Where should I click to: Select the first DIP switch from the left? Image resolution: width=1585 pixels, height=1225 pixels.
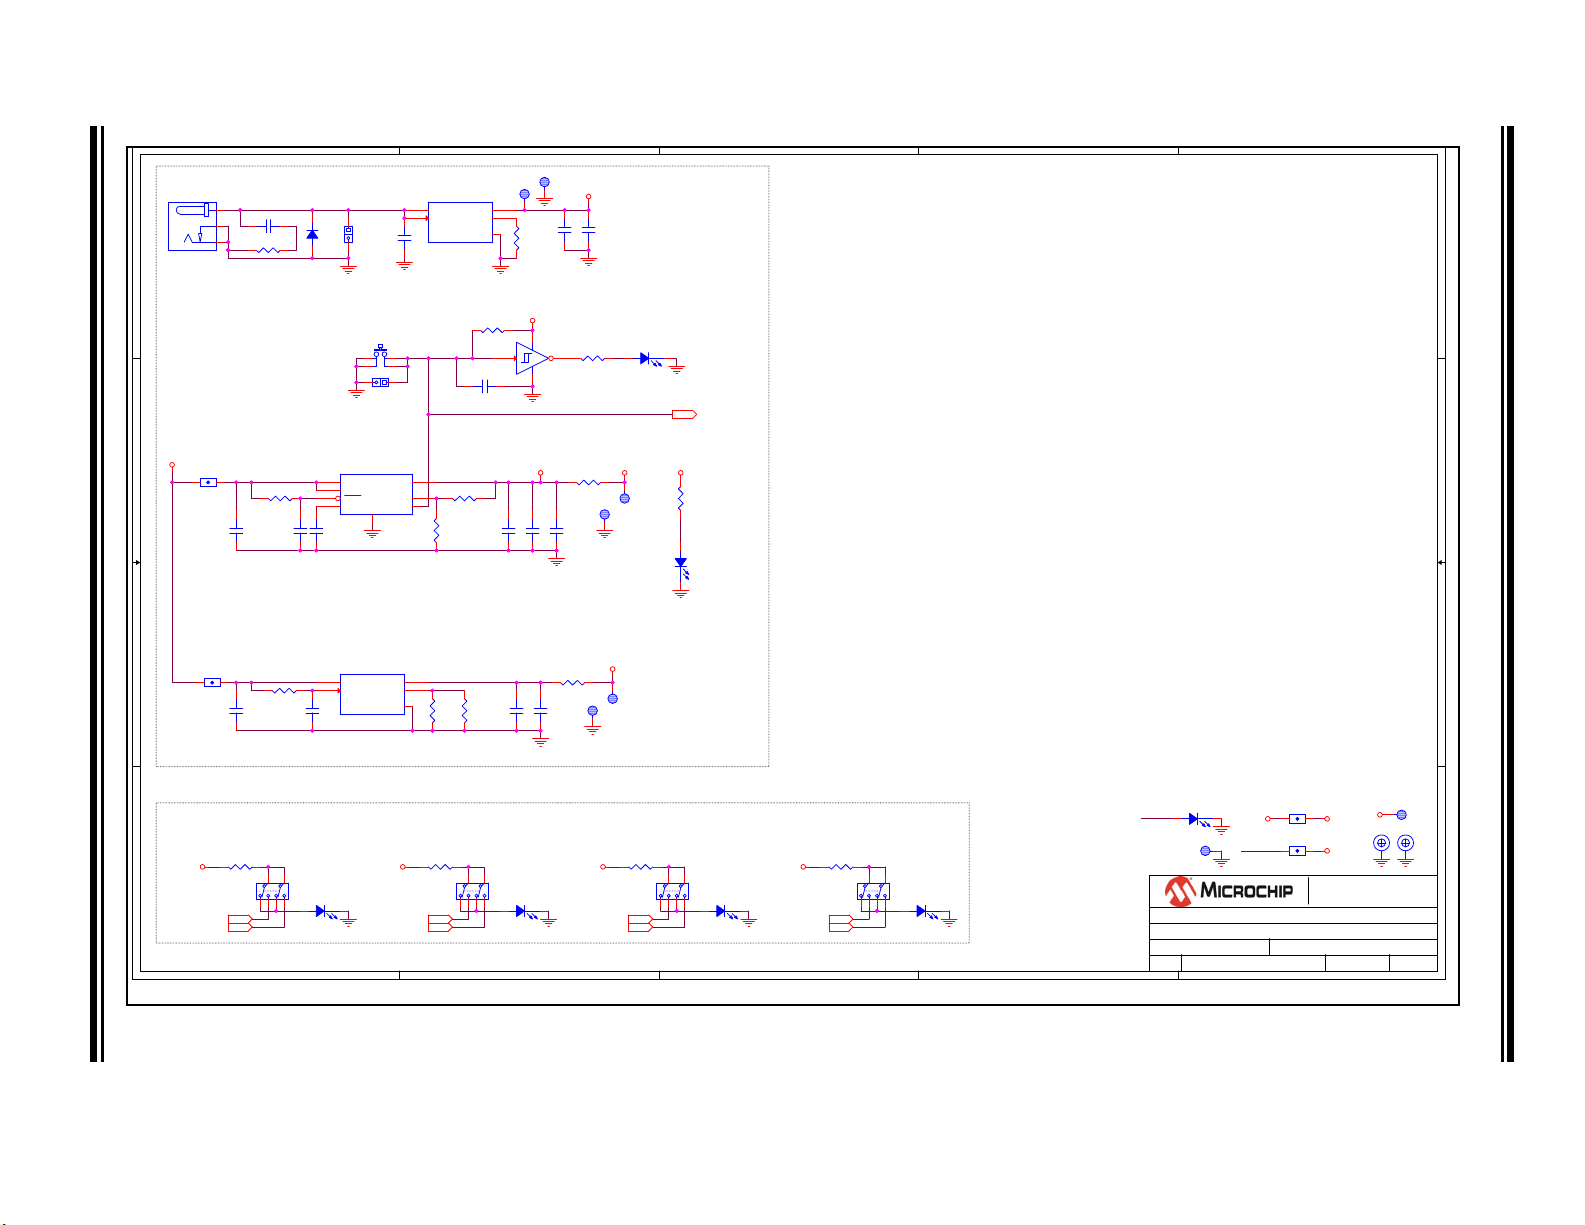(x=273, y=891)
